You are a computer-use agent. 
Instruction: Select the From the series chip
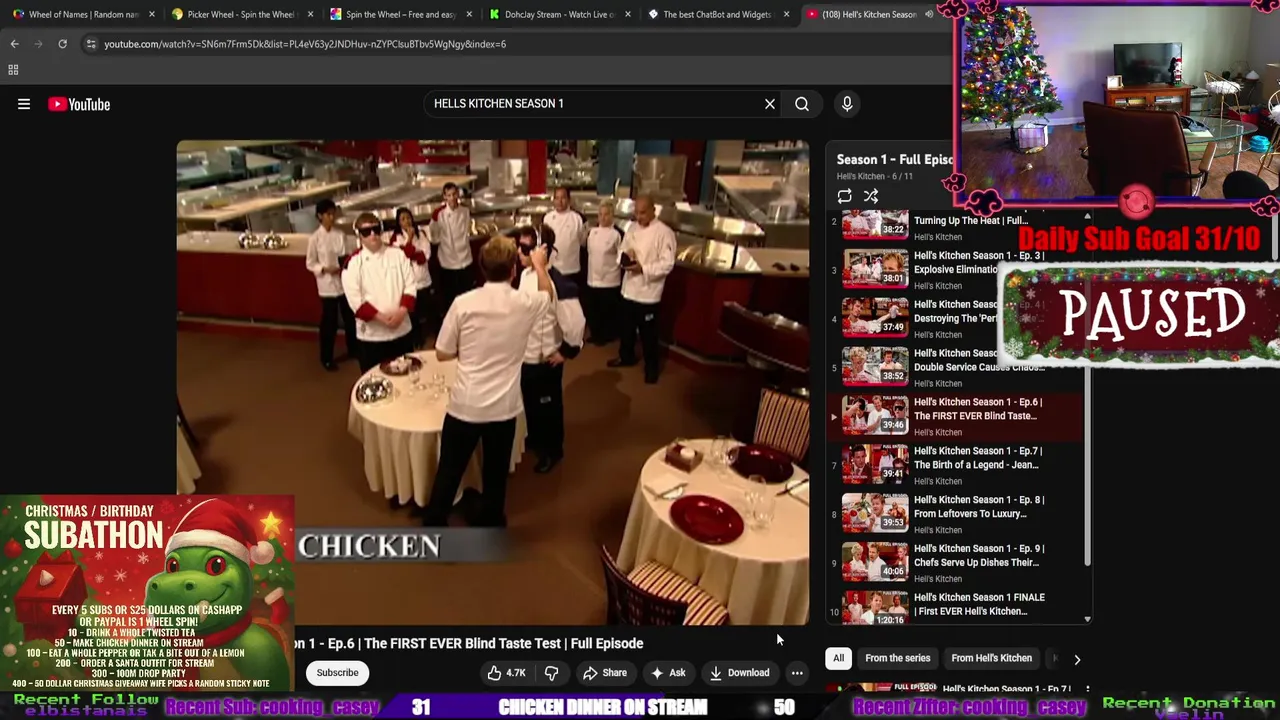tap(897, 659)
